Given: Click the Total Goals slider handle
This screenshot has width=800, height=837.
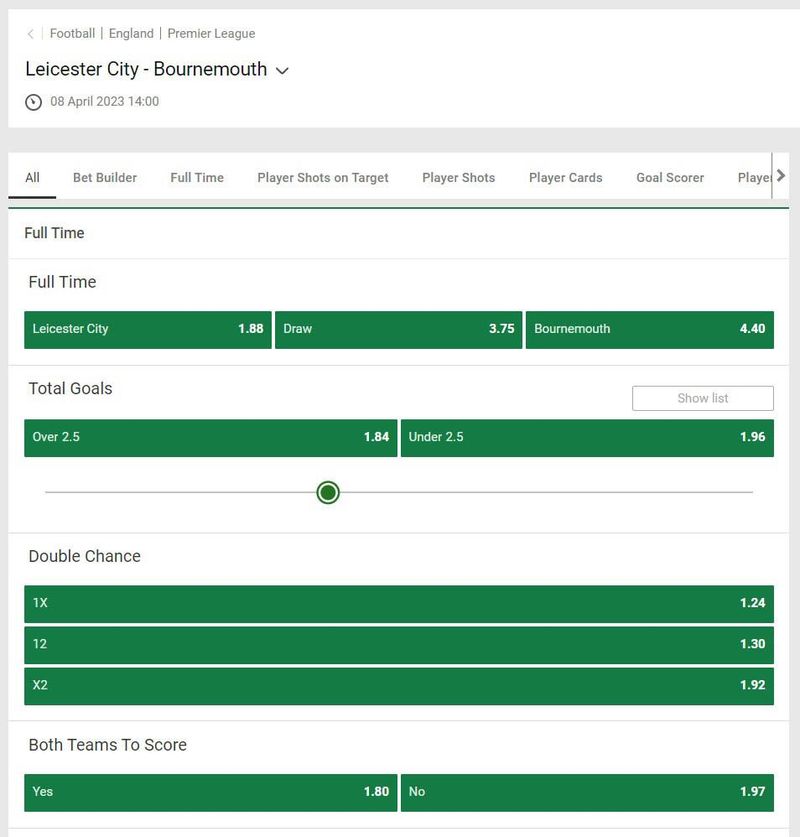Looking at the screenshot, I should point(328,492).
